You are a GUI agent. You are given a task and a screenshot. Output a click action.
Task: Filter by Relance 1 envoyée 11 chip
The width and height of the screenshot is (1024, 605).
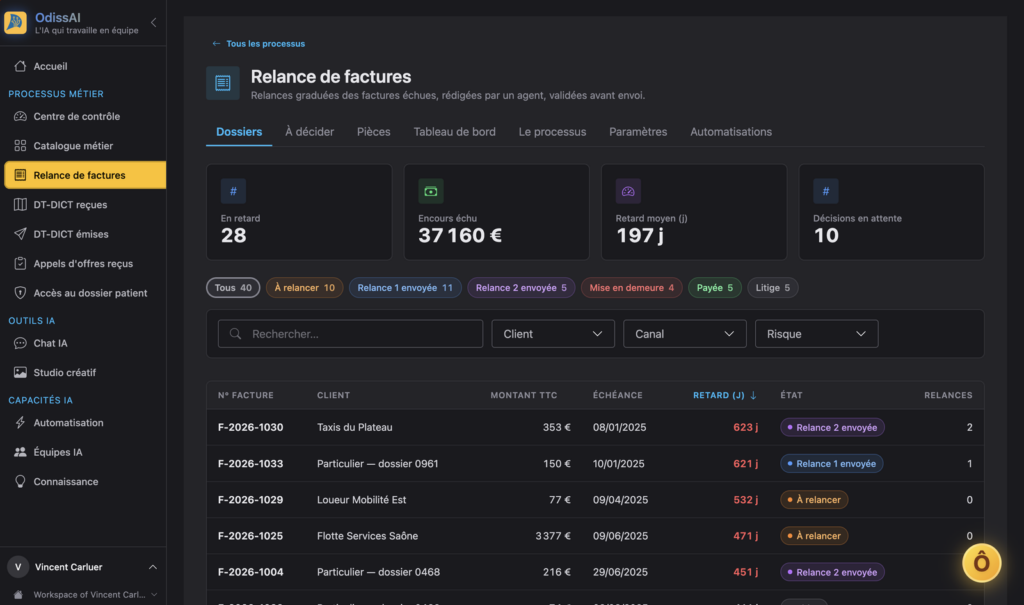[x=405, y=287]
